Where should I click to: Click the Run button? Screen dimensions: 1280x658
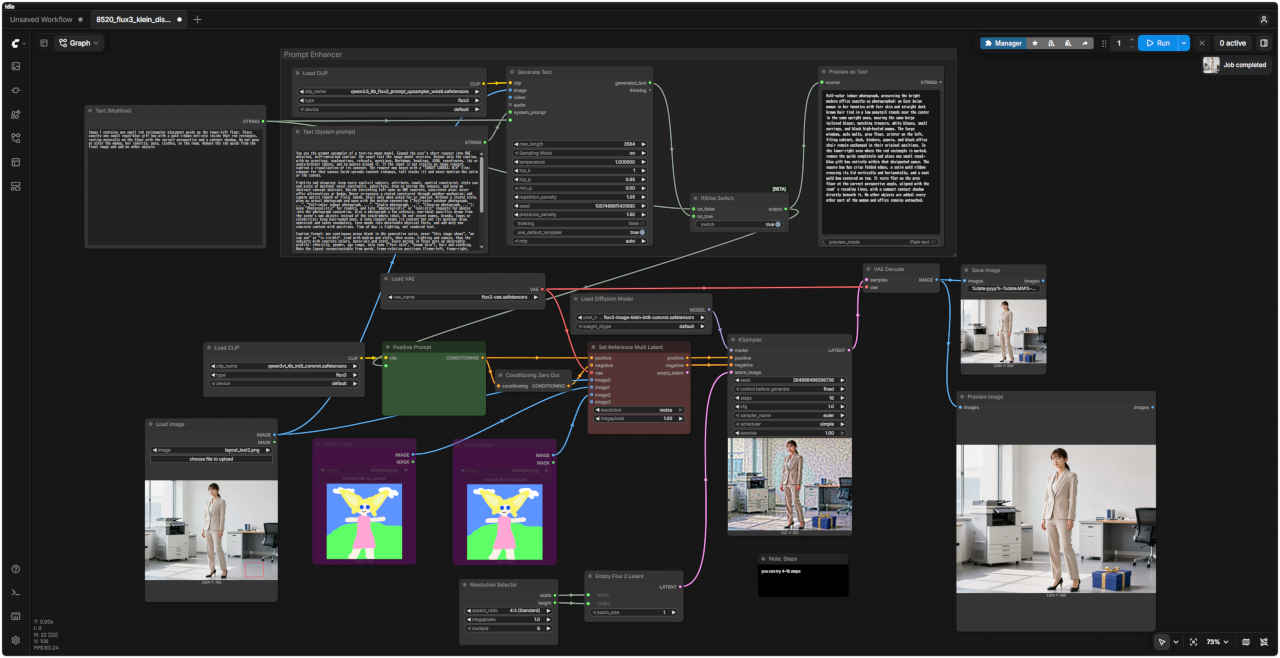tap(1158, 43)
